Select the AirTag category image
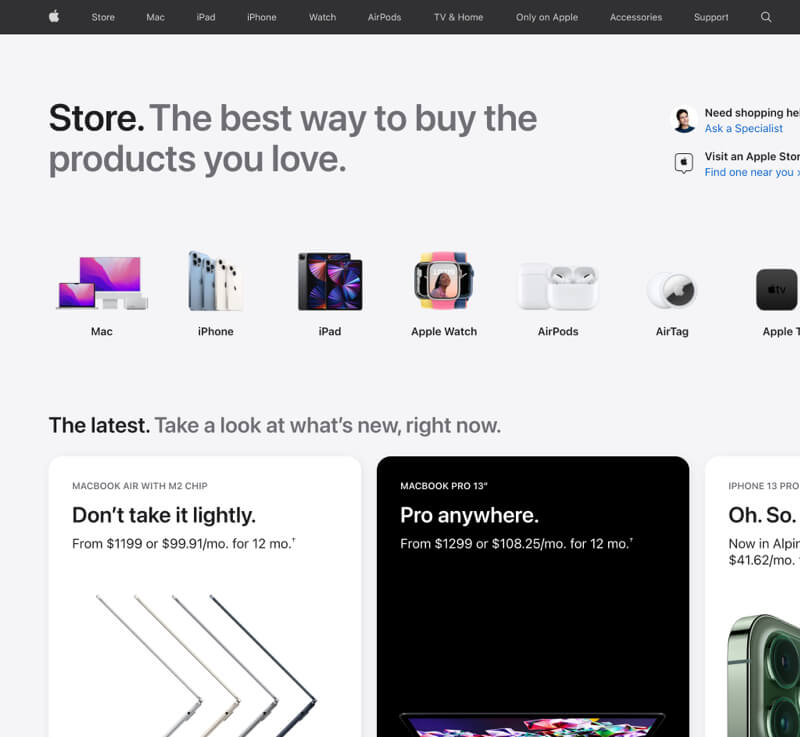Screen dimensions: 800x737 tap(671, 290)
